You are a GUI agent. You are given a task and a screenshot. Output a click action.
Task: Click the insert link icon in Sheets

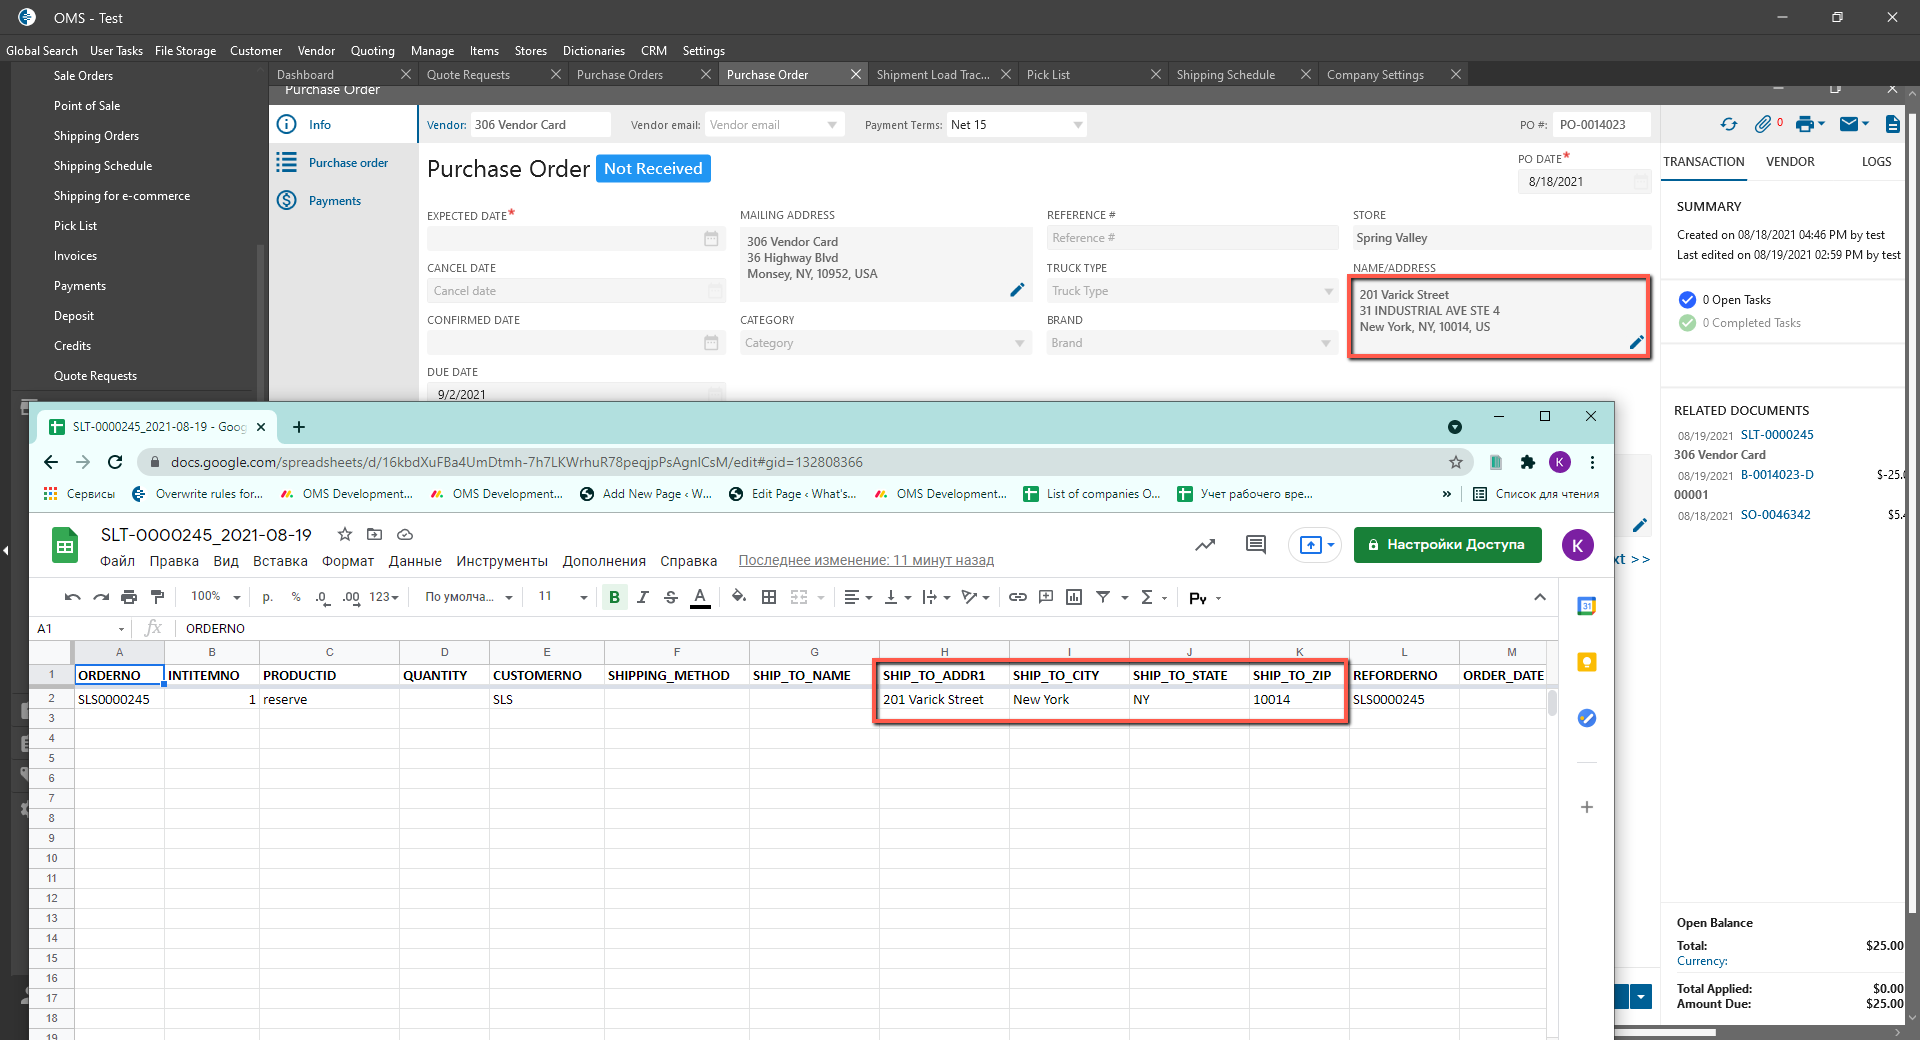[1017, 597]
